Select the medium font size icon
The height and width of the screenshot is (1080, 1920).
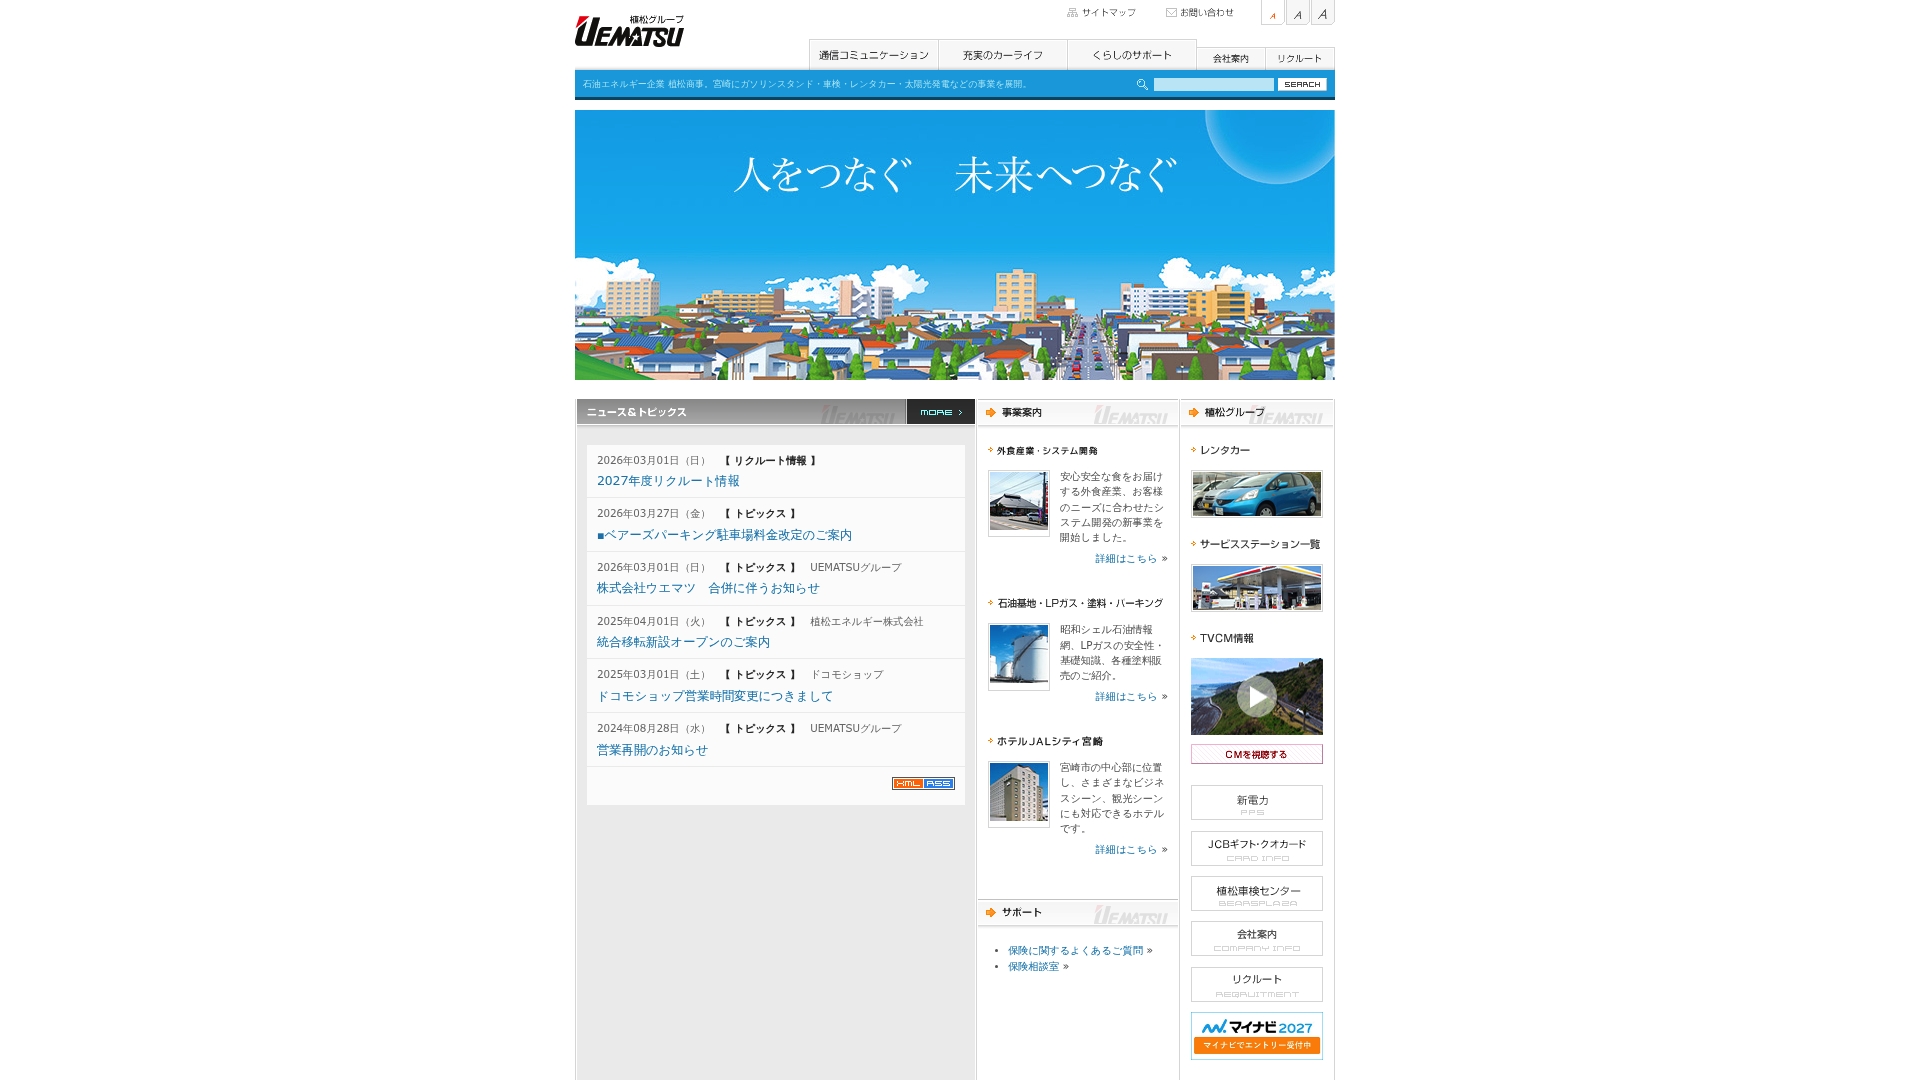[1297, 12]
